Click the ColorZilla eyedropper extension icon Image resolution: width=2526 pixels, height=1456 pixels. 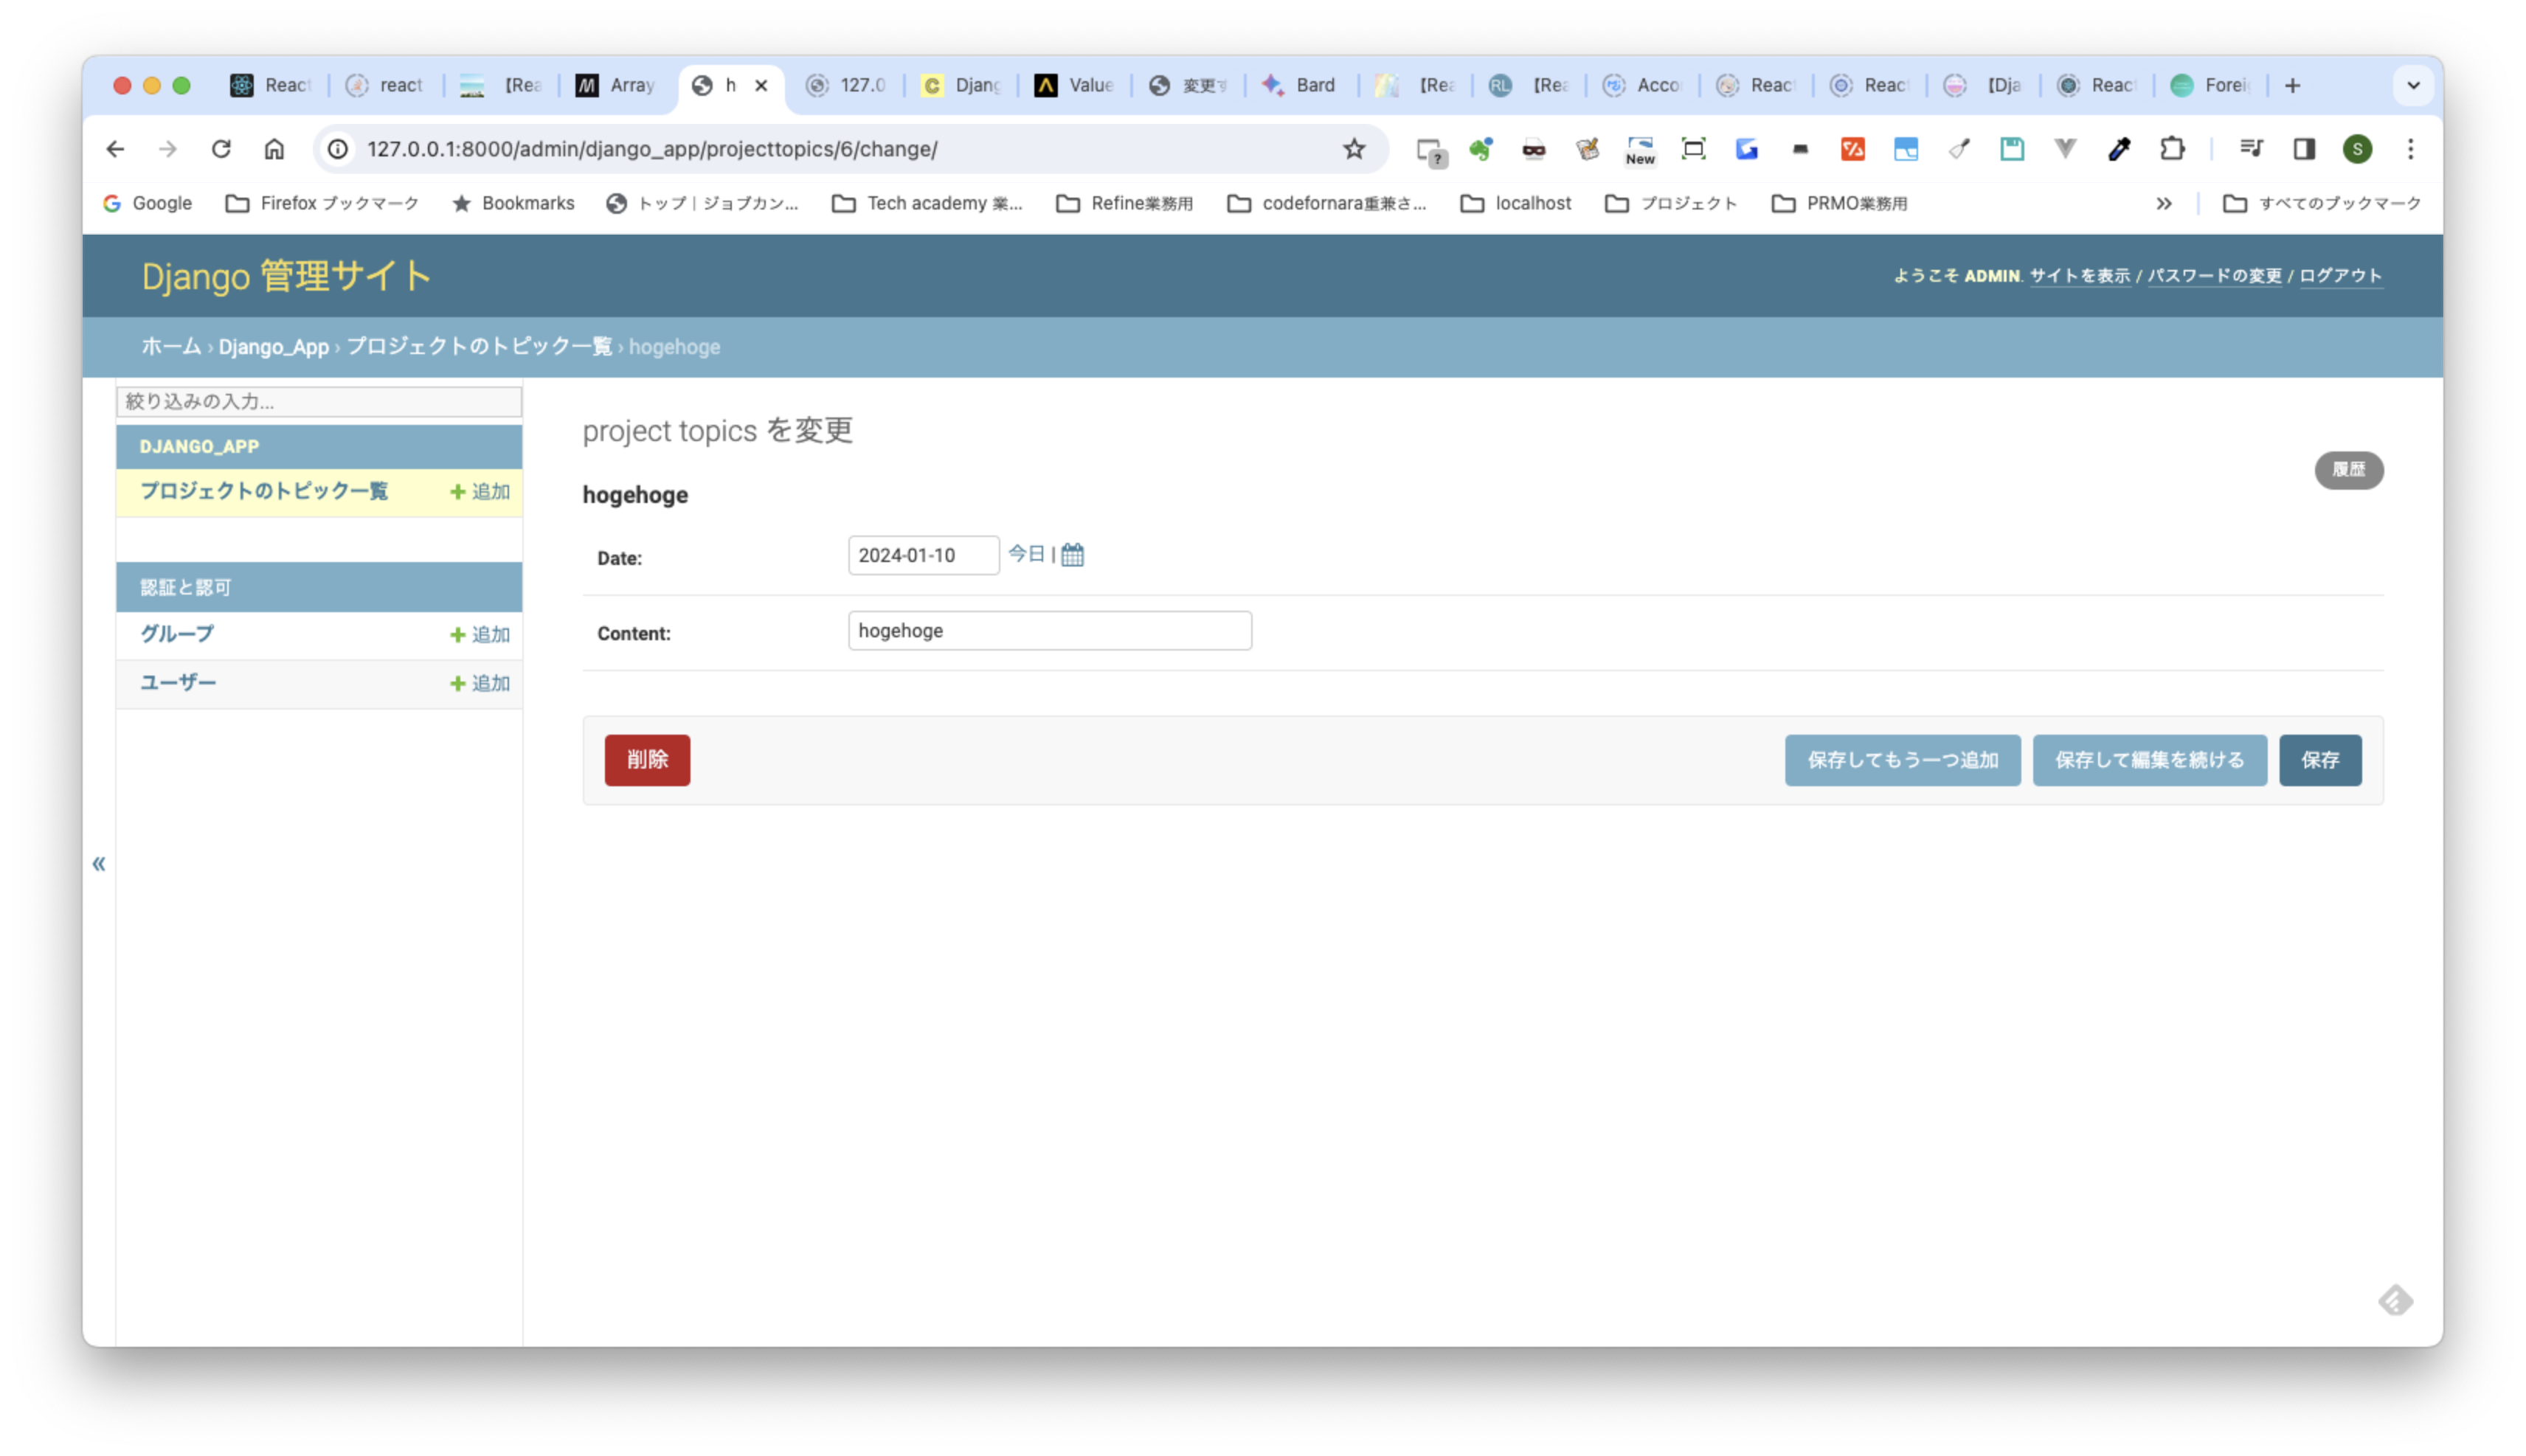click(x=2119, y=149)
